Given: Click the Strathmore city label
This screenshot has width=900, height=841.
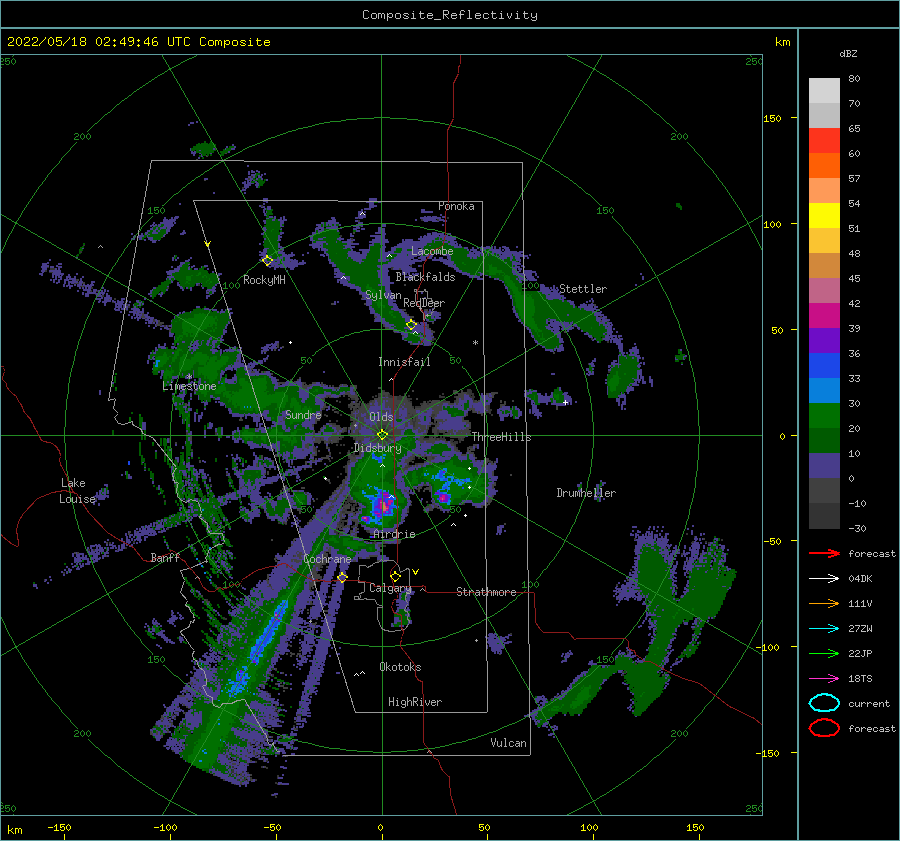Looking at the screenshot, I should [x=486, y=592].
